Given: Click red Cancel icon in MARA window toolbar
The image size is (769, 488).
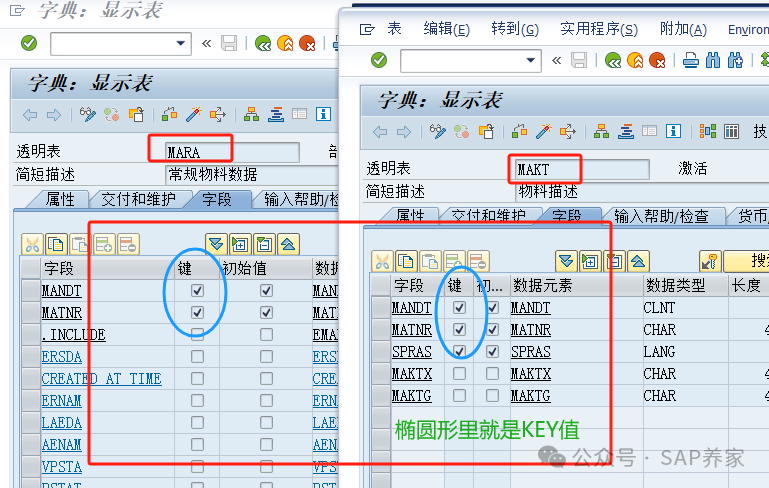Looking at the screenshot, I should tap(307, 44).
